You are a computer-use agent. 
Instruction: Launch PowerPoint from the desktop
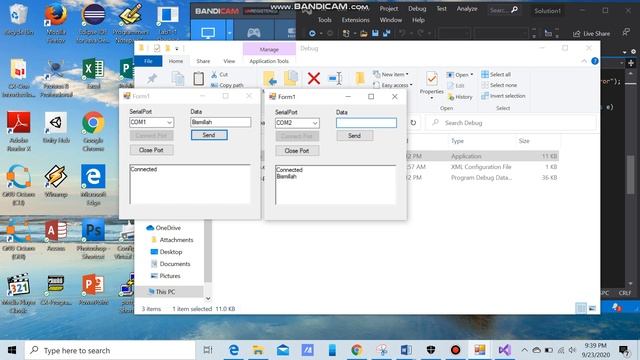click(x=93, y=289)
